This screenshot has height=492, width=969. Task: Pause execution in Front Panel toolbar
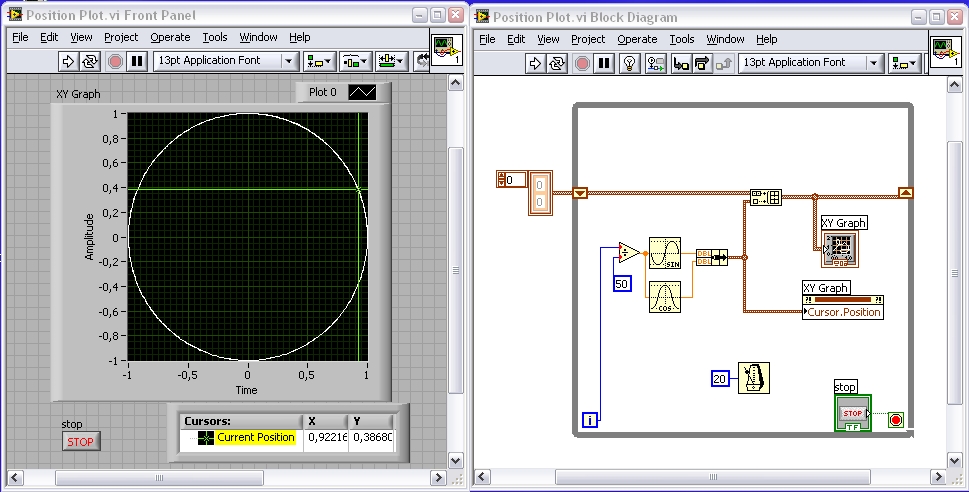click(137, 62)
